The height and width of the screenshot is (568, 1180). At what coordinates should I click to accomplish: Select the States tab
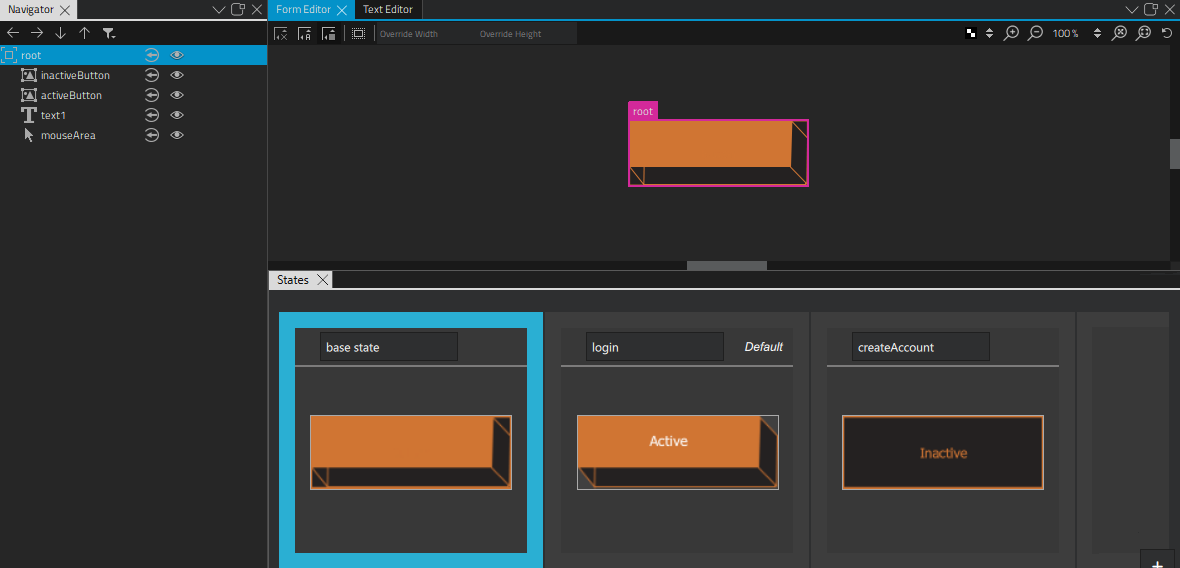pos(293,280)
